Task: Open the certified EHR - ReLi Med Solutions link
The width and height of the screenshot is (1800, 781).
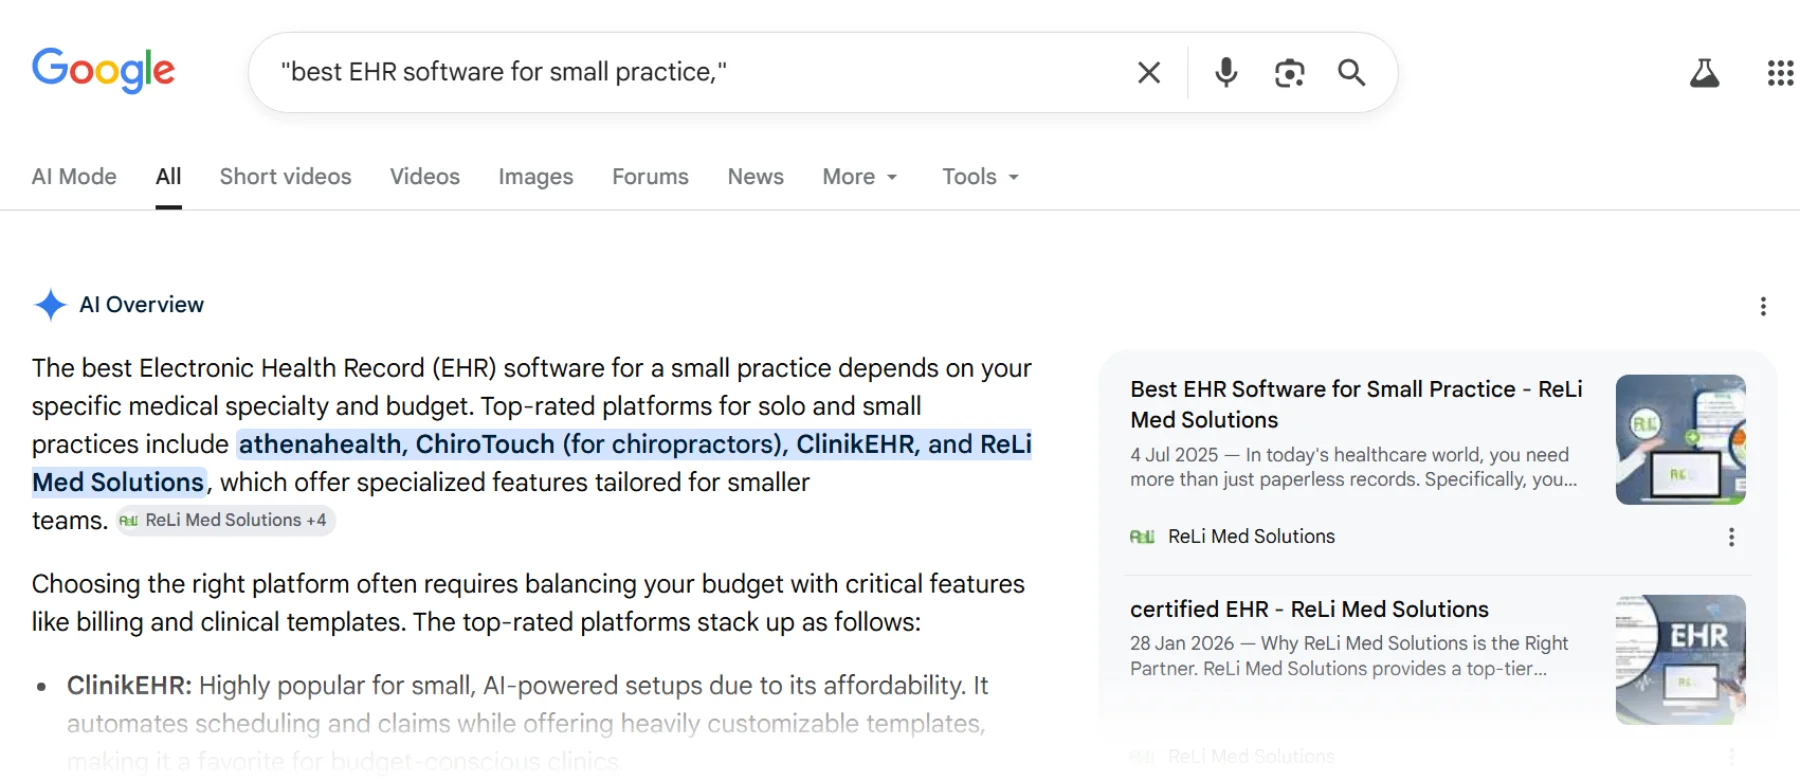Action: pyautogui.click(x=1309, y=609)
